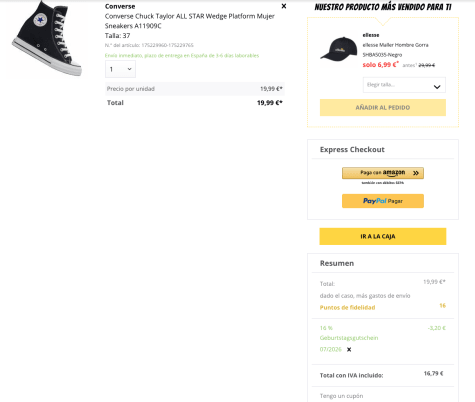The image size is (475, 402).
Task: Click the ellesse brand name
Action: tap(371, 35)
